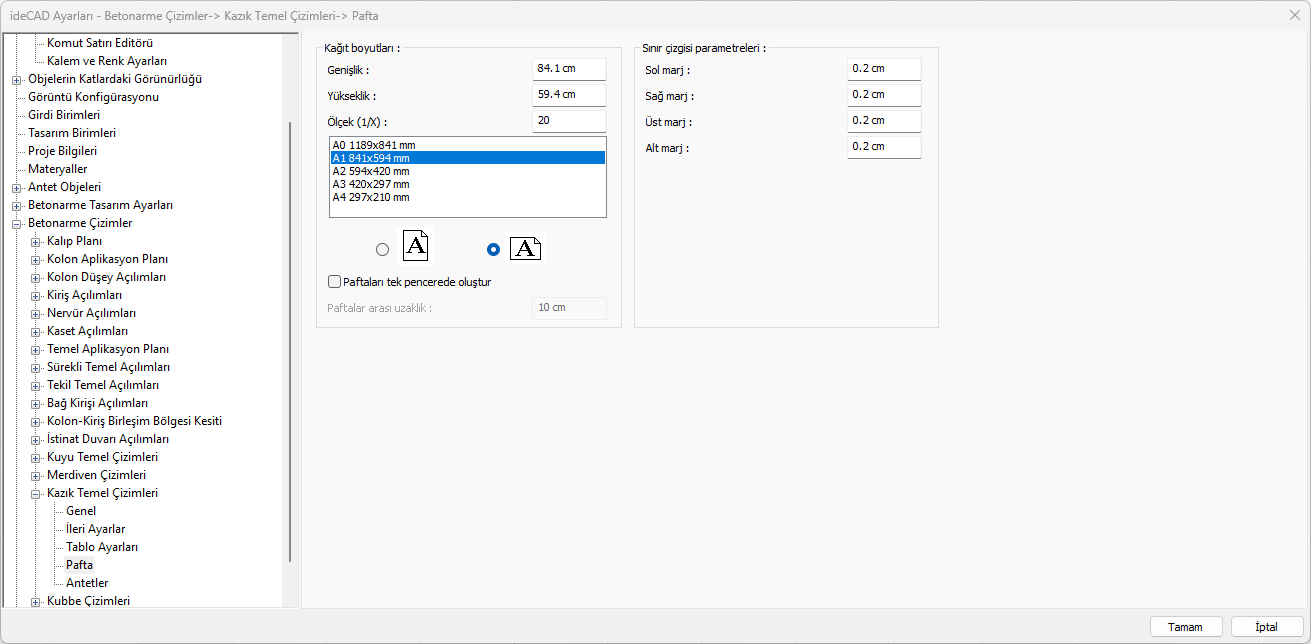Cancel with the İptal button
The width and height of the screenshot is (1311, 644).
click(1267, 627)
